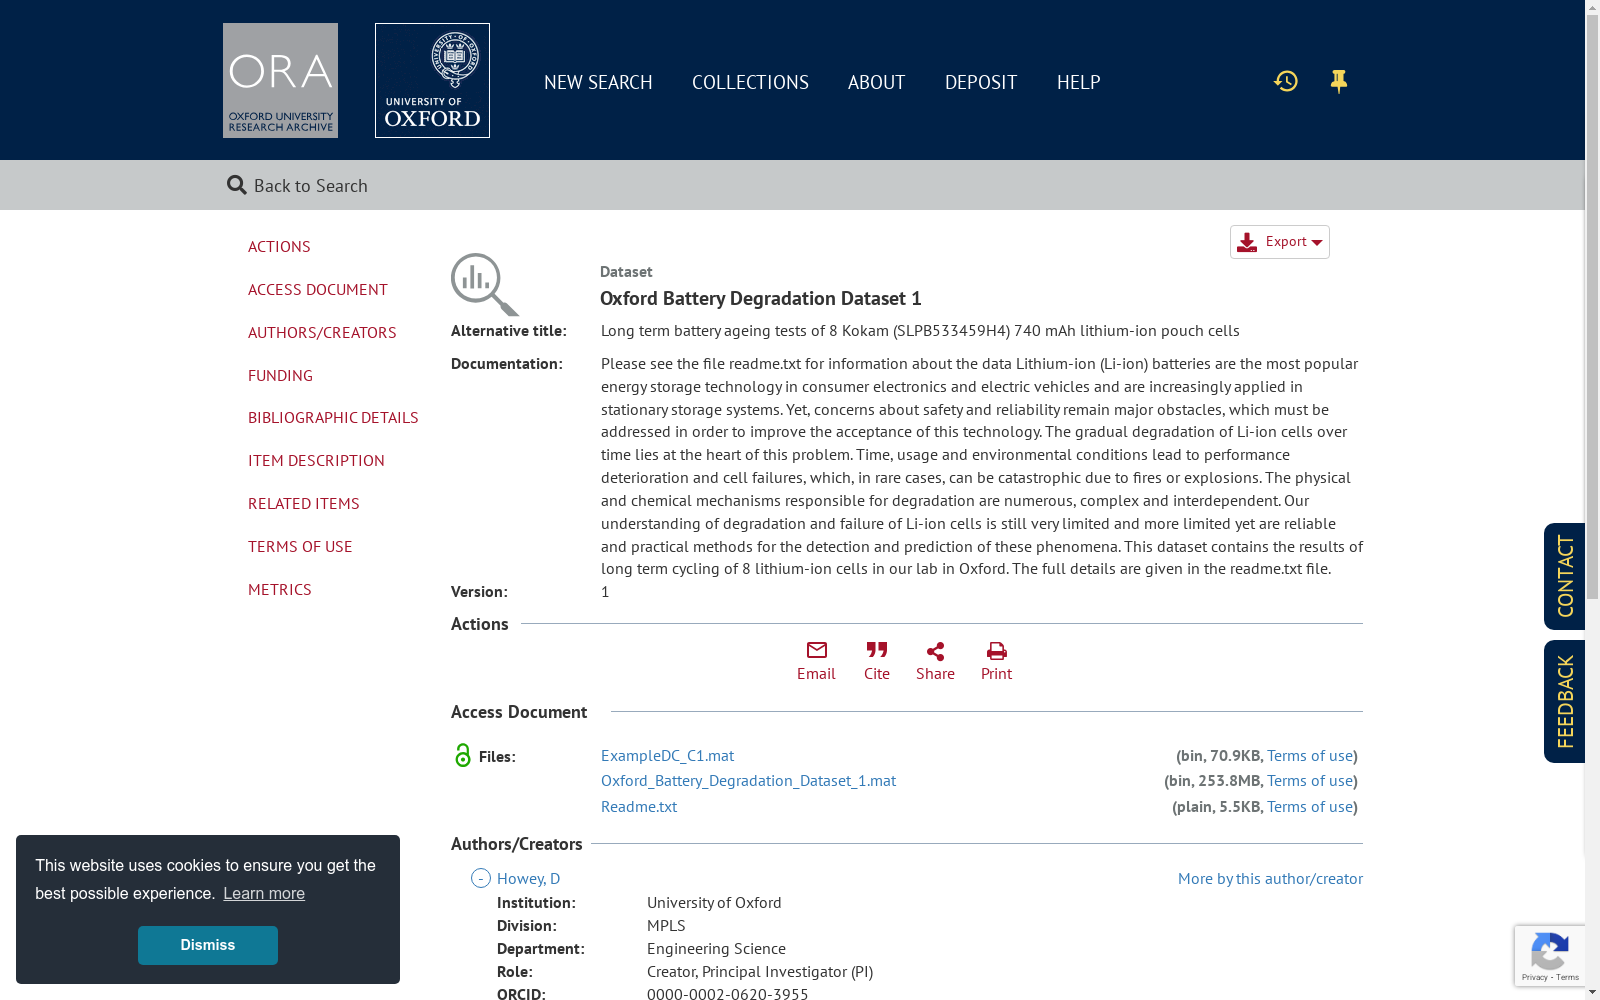The image size is (1600, 1000).
Task: Click the Cite quotation marks icon
Action: point(877,650)
